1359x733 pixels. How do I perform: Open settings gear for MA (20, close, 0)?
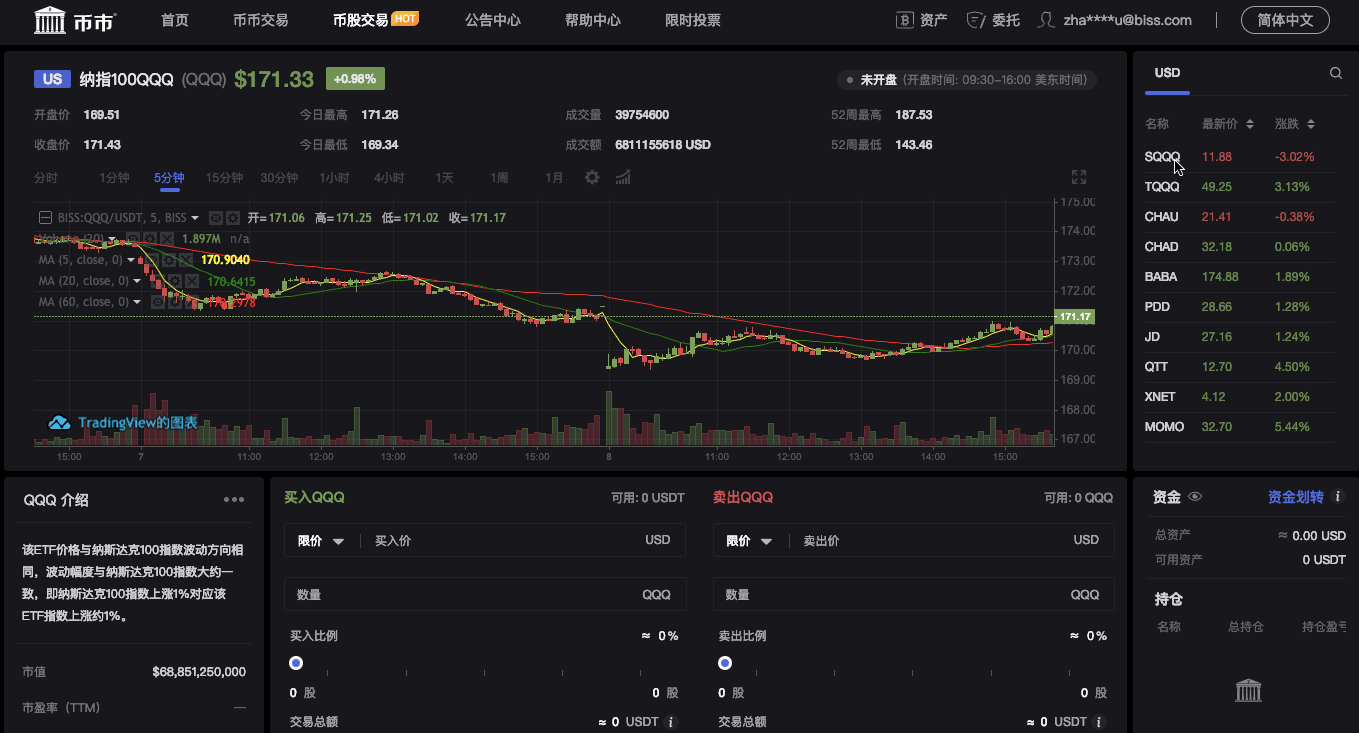pos(175,281)
